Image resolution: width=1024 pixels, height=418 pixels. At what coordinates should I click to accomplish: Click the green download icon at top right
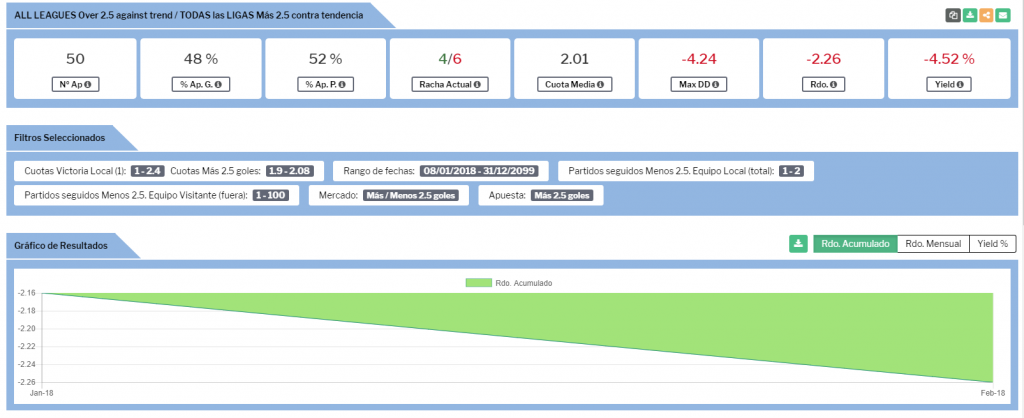tap(969, 15)
